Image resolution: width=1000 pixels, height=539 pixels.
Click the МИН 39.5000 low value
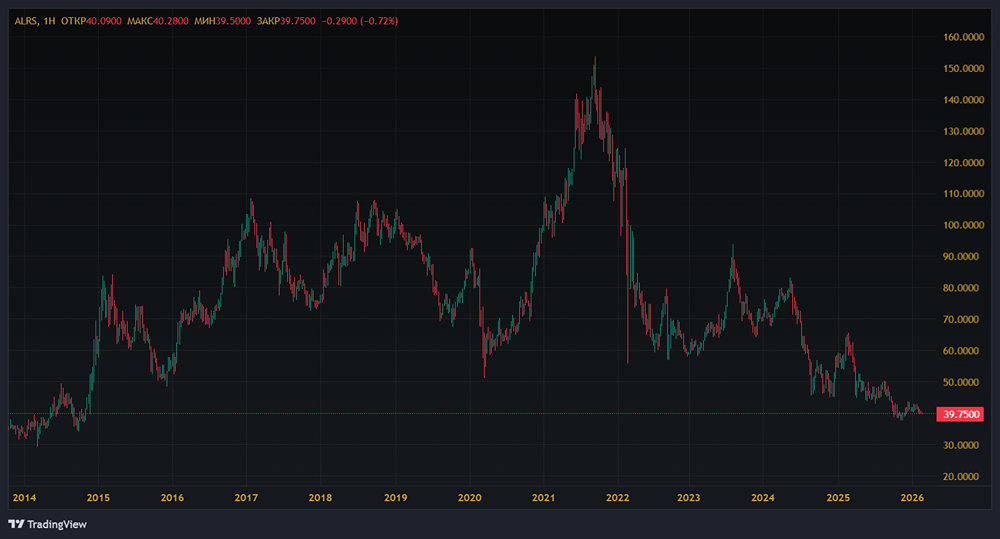click(222, 21)
